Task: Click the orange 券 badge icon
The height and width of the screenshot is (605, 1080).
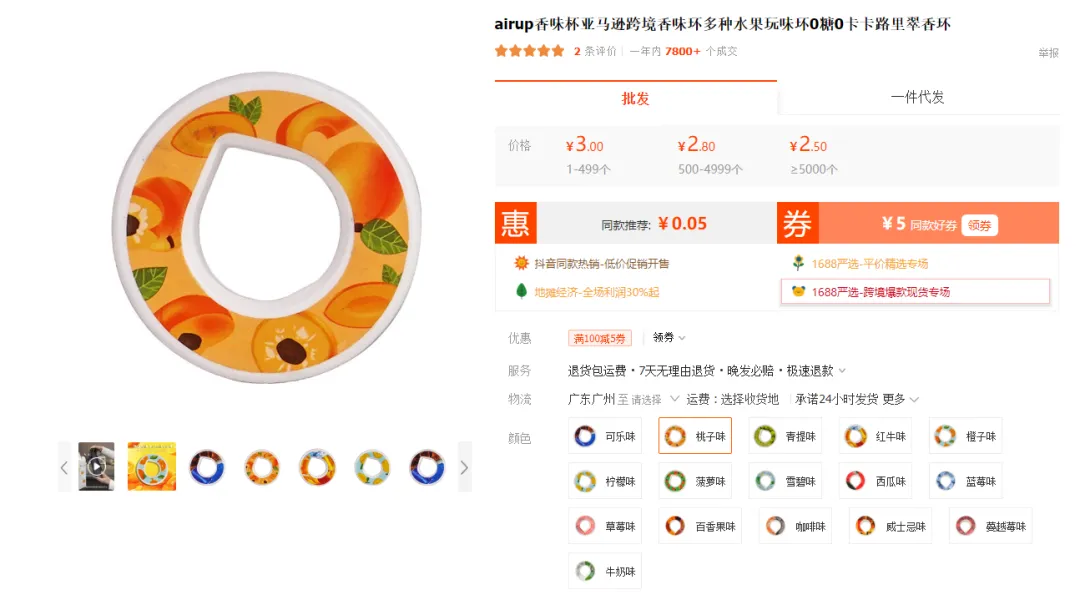Action: pyautogui.click(x=797, y=223)
